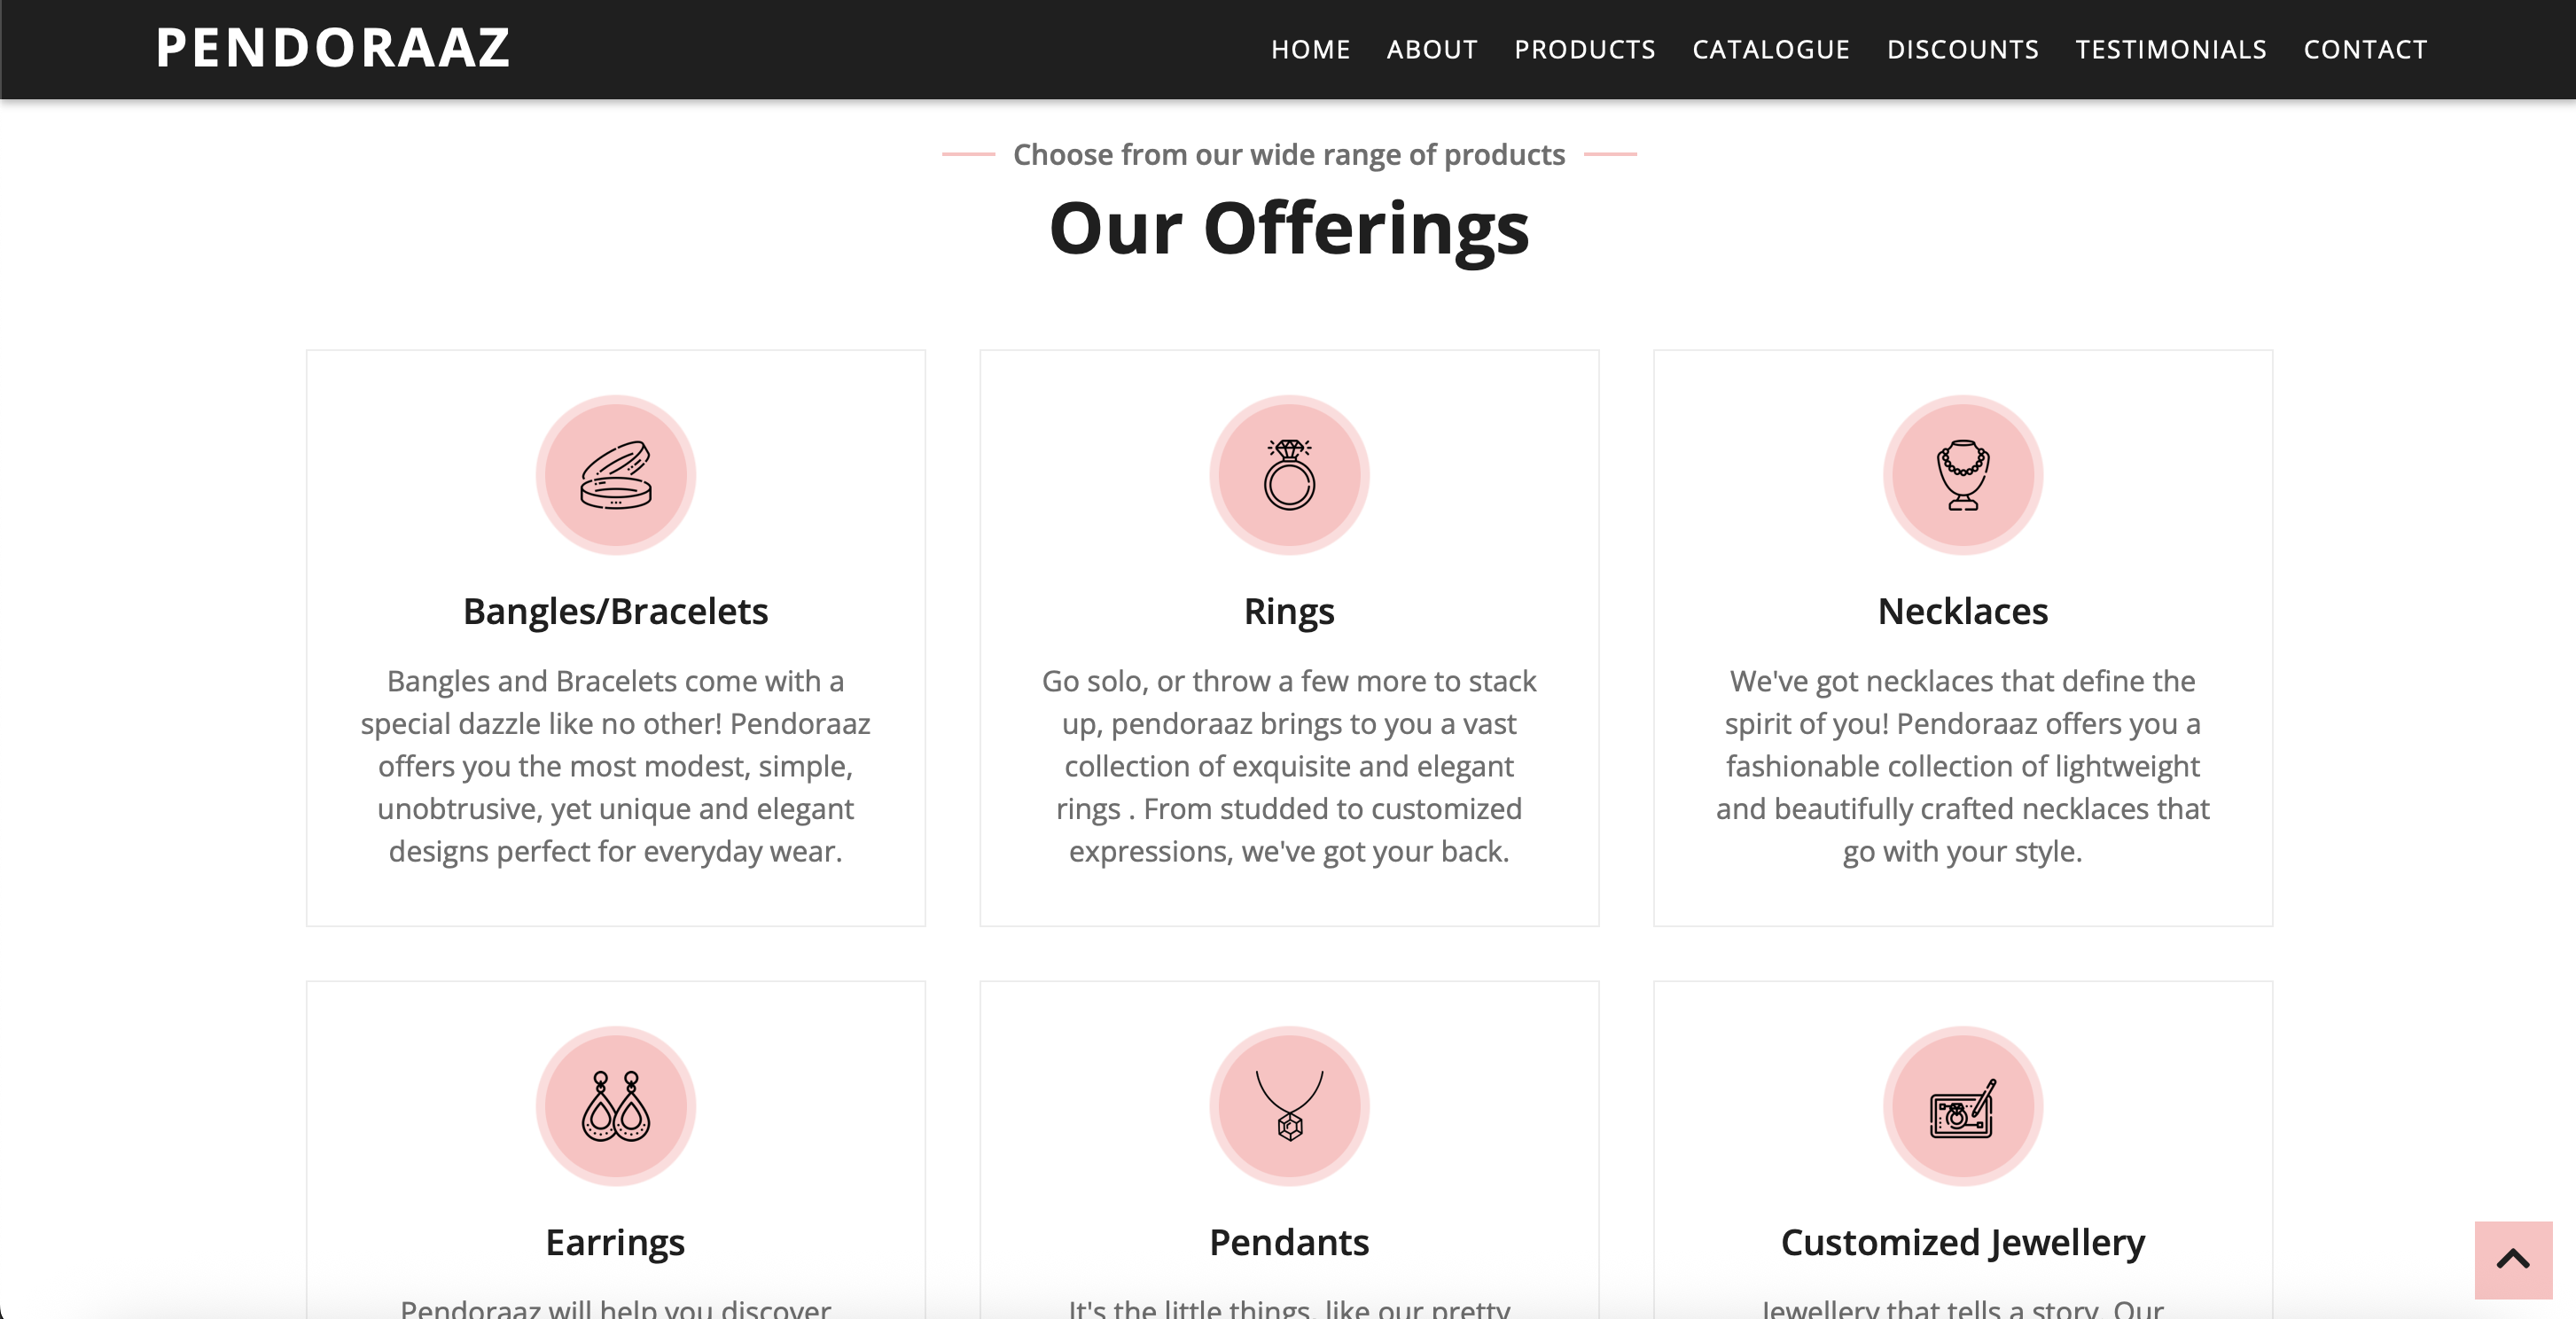
Task: Open the Catalogue nav item
Action: pos(1771,50)
